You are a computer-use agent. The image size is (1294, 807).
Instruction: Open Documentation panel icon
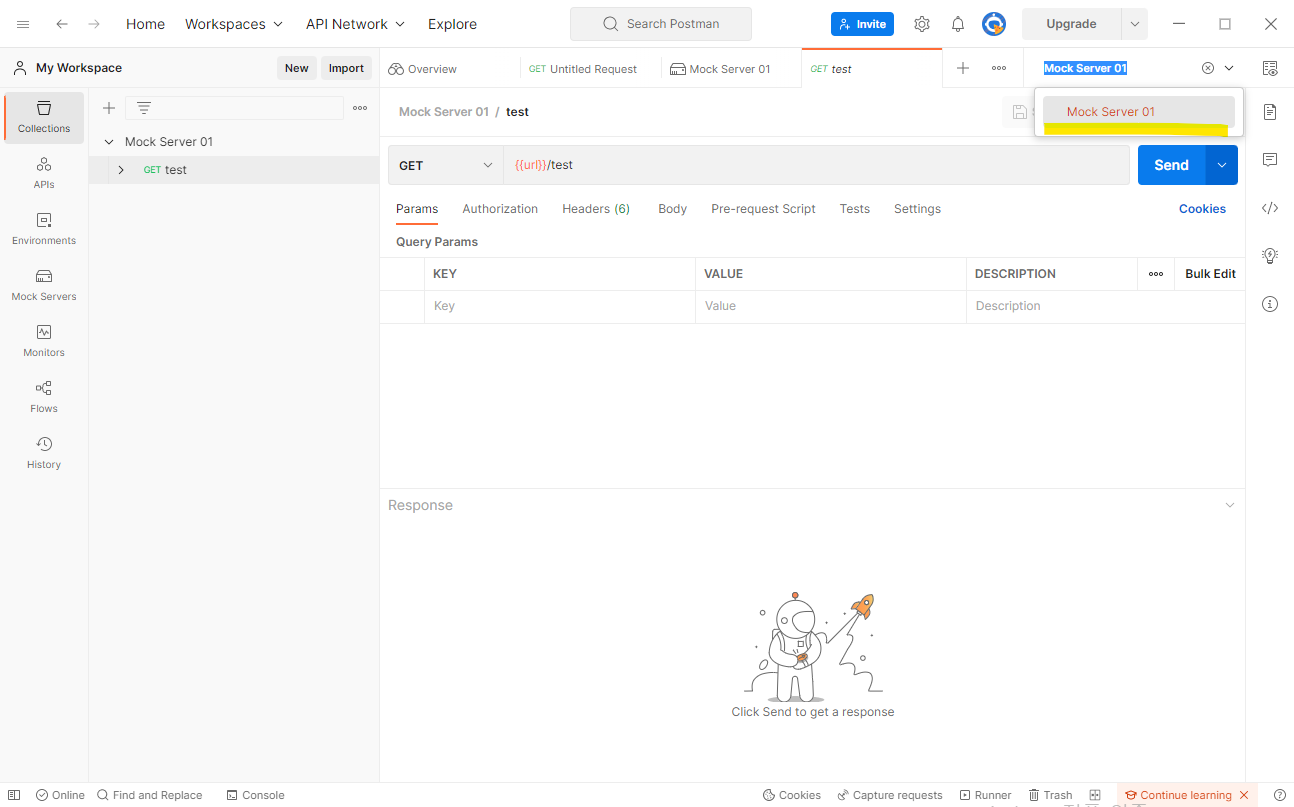point(1270,111)
